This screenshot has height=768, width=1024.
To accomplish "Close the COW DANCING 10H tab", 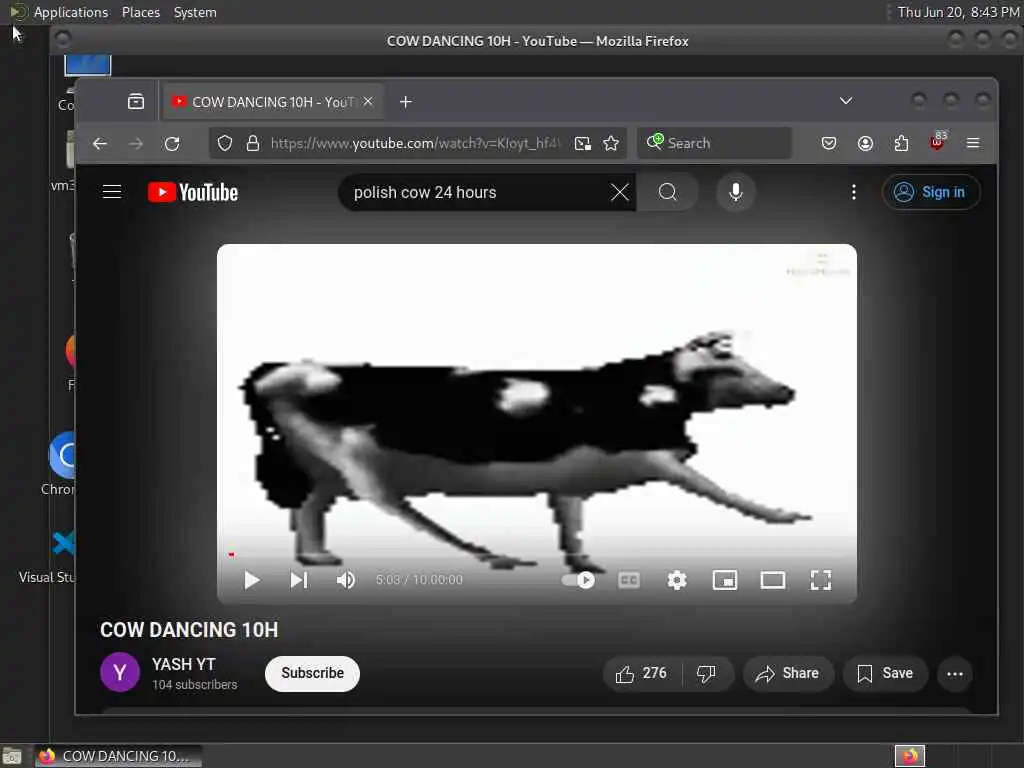I will point(368,101).
